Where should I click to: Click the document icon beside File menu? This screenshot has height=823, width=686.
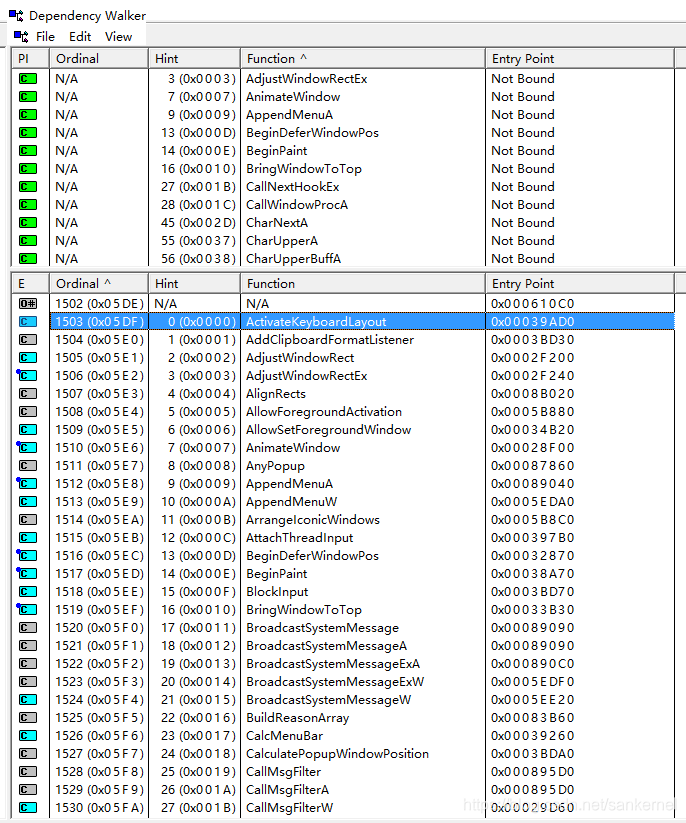tap(21, 37)
